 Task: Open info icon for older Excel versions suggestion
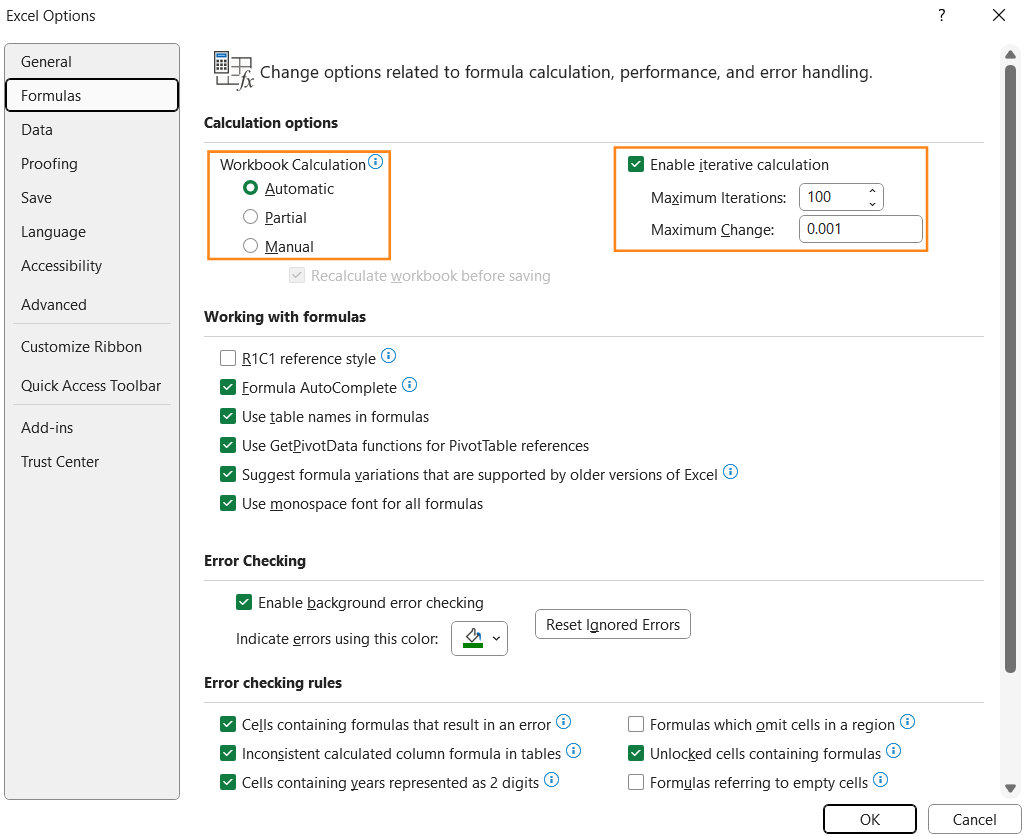pos(731,472)
